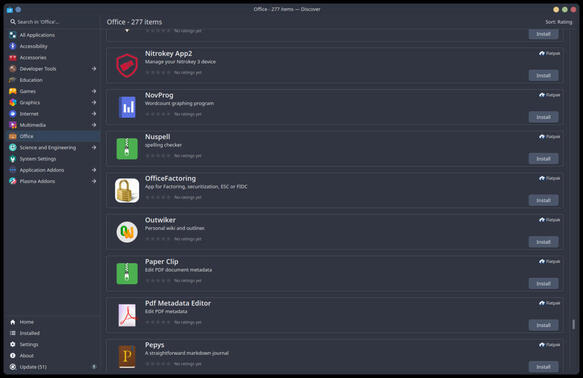The height and width of the screenshot is (378, 583).
Task: Click the Nuspell green archive icon
Action: (x=127, y=149)
